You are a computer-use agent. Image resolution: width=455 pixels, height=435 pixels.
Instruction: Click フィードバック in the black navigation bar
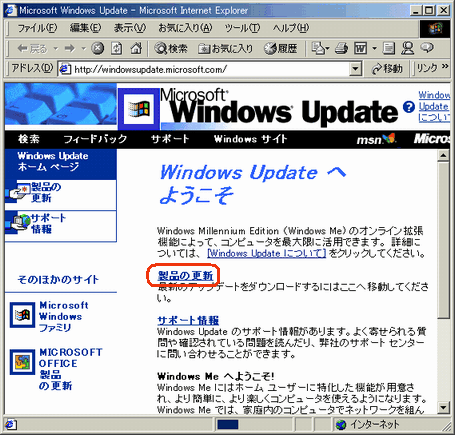point(95,139)
